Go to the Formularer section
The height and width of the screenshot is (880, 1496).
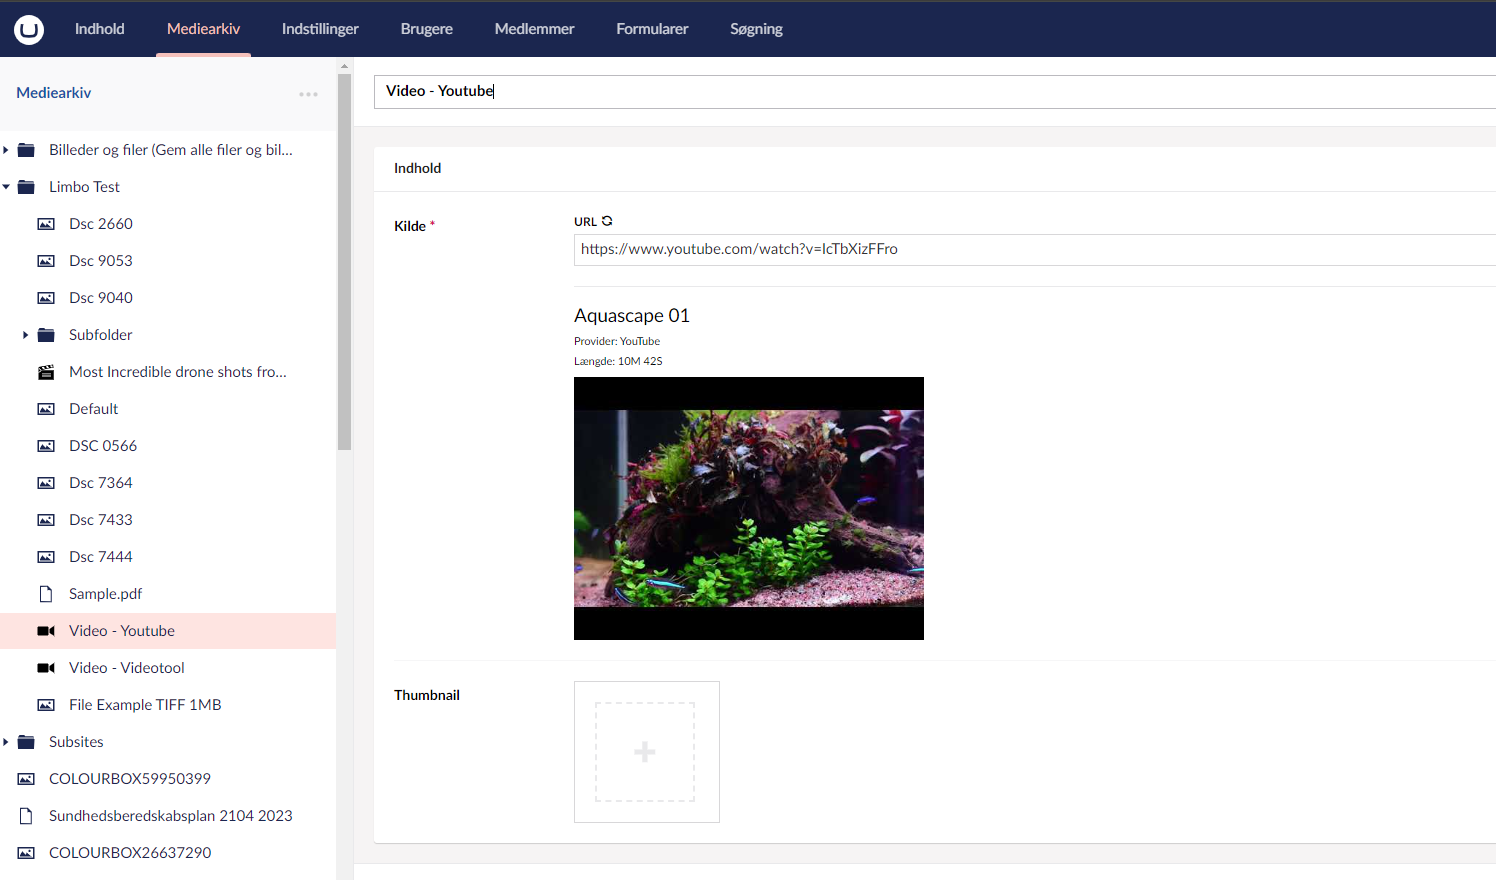coord(652,29)
